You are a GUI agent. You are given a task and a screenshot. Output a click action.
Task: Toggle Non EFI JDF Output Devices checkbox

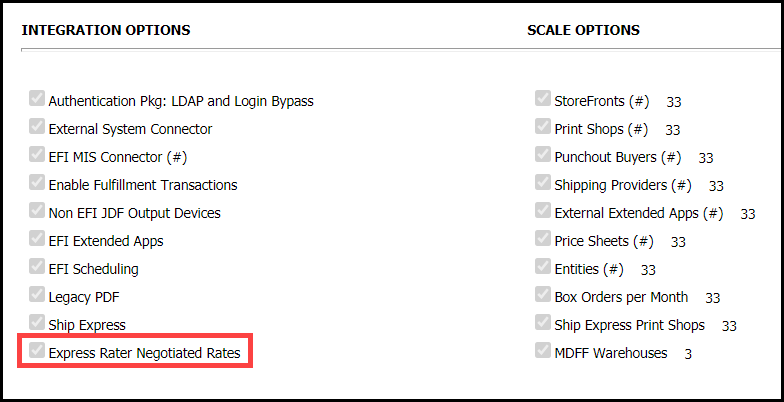pyautogui.click(x=37, y=211)
